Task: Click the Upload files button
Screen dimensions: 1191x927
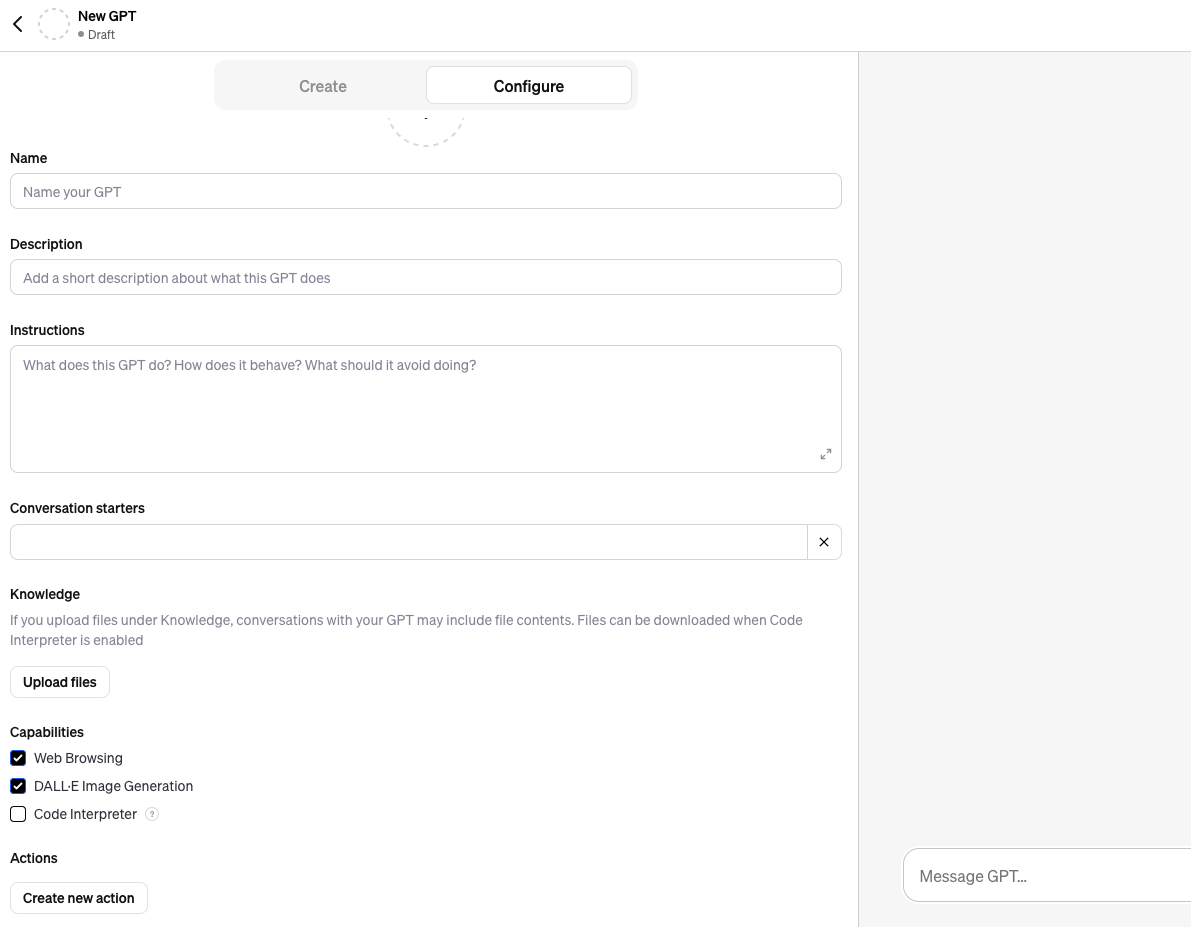Action: coord(60,682)
